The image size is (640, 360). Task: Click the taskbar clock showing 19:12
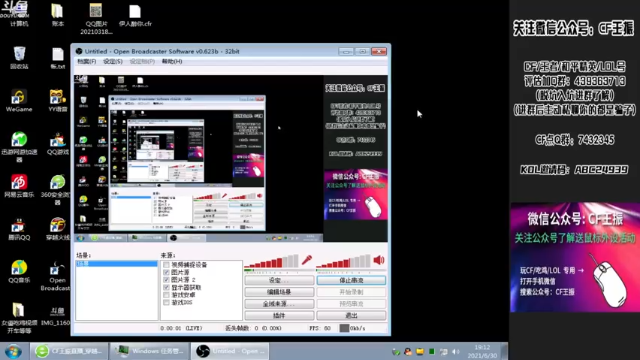click(482, 351)
